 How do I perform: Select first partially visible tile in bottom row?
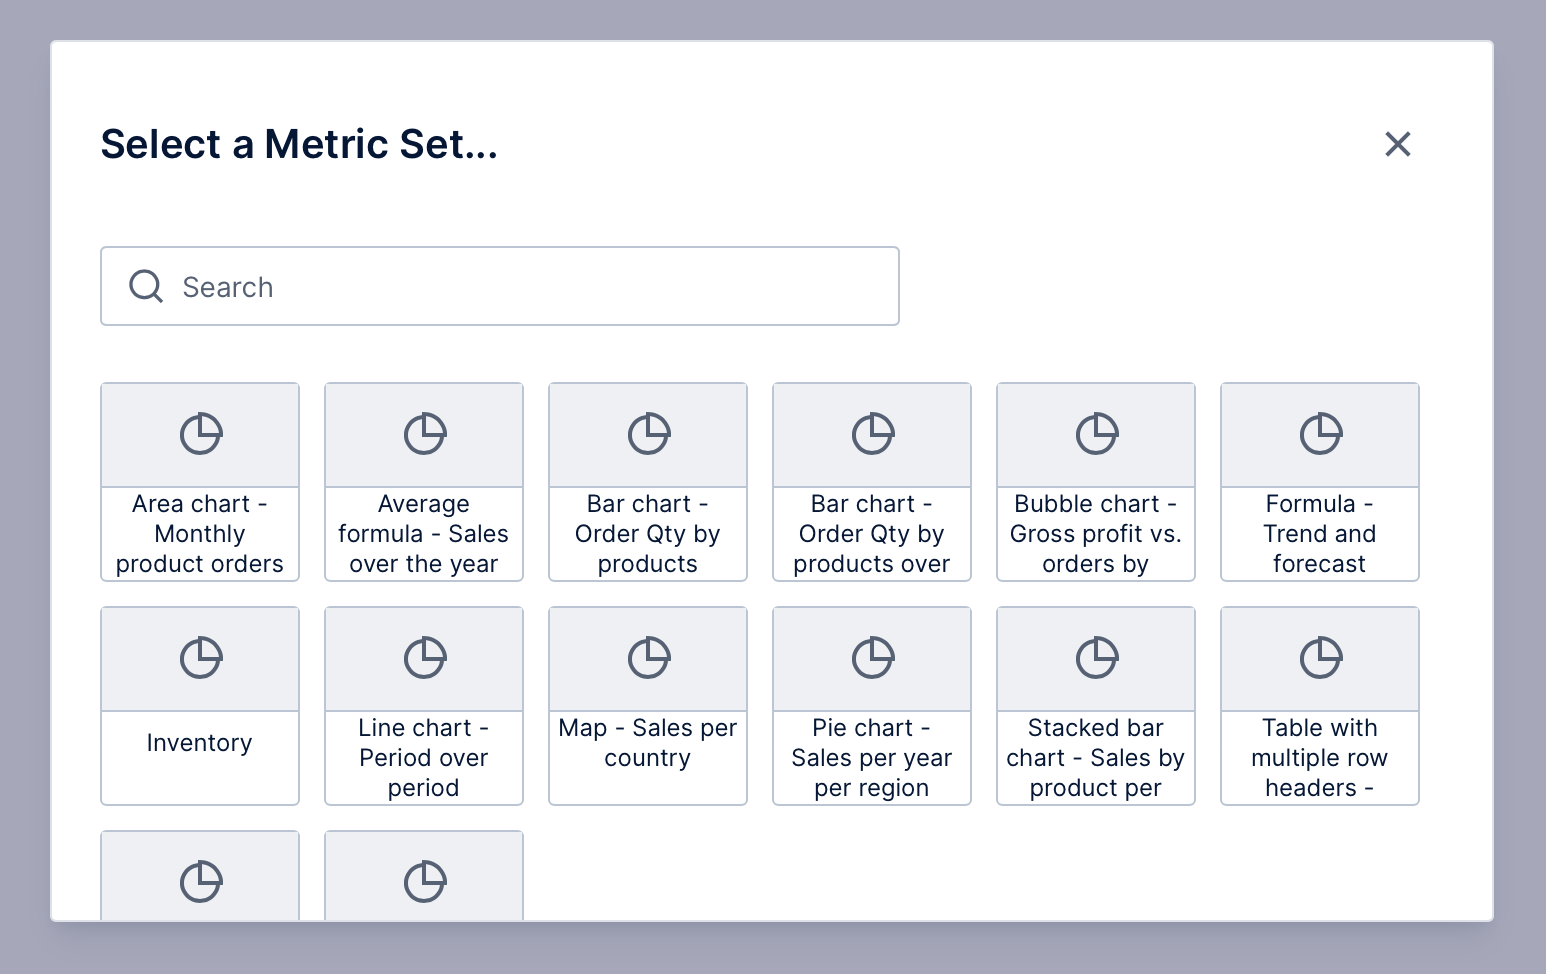click(200, 876)
